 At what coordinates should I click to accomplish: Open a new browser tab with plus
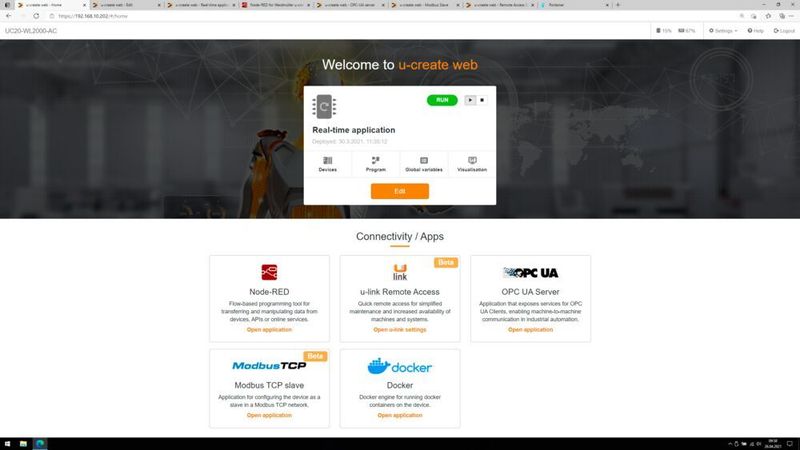(618, 5)
